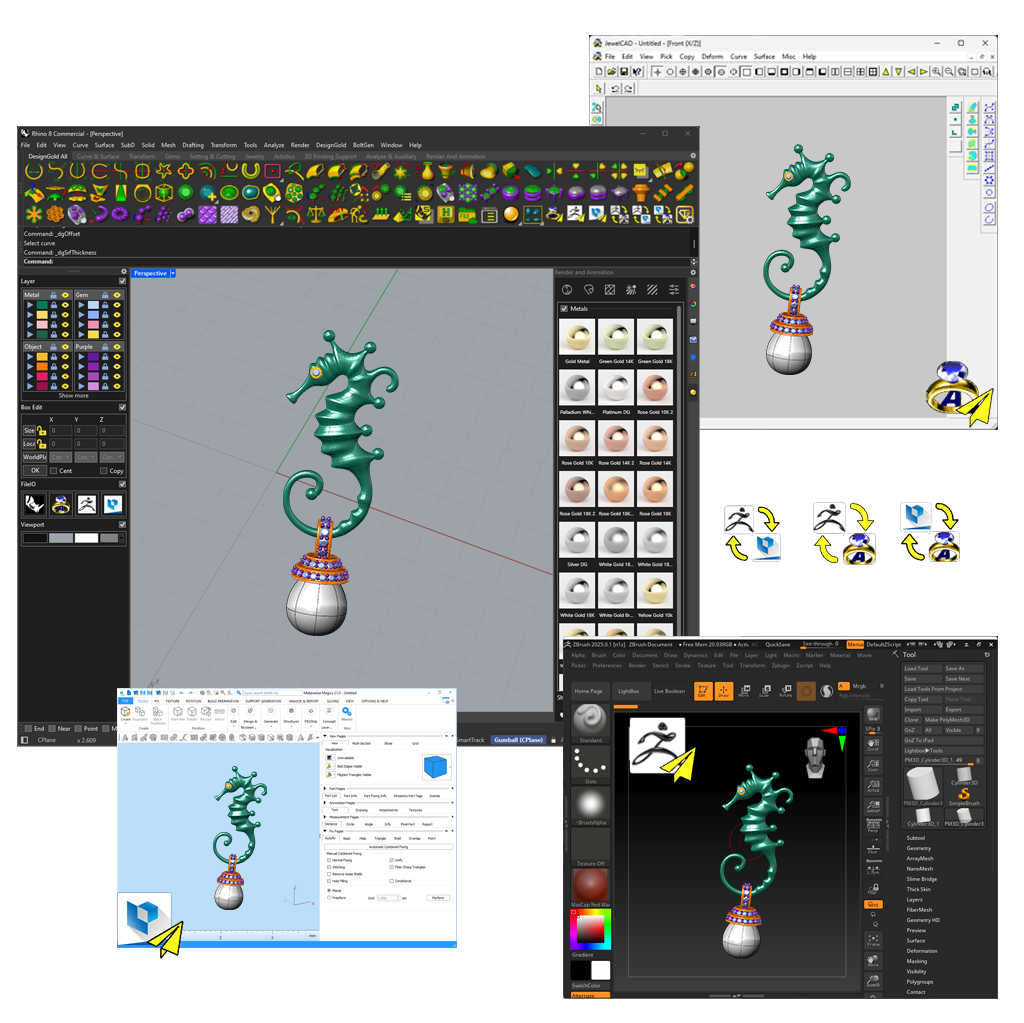1024x1023 pixels.
Task: Click white viewport color swatch in Rhino
Action: coord(86,538)
